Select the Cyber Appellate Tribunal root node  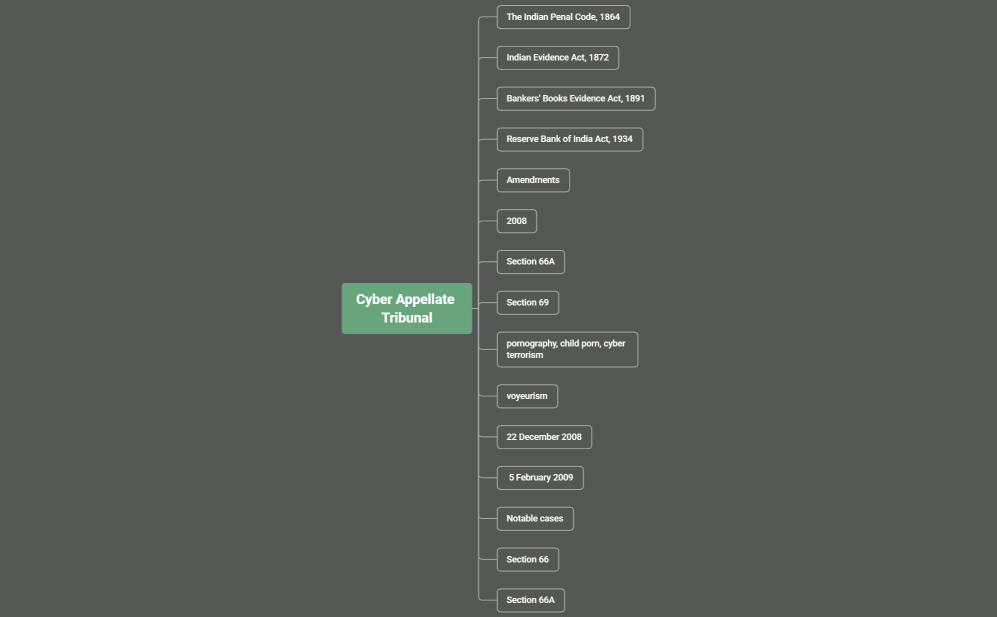tap(406, 308)
